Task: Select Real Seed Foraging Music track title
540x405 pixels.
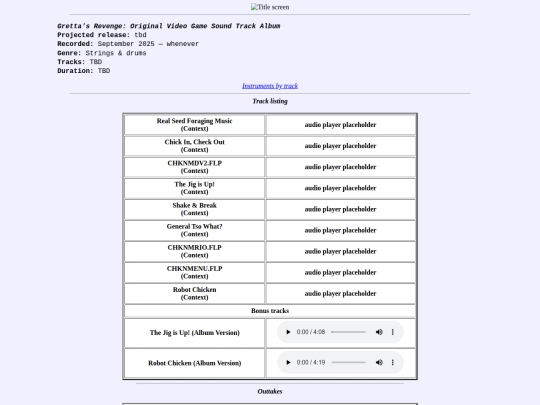Action: tap(195, 121)
